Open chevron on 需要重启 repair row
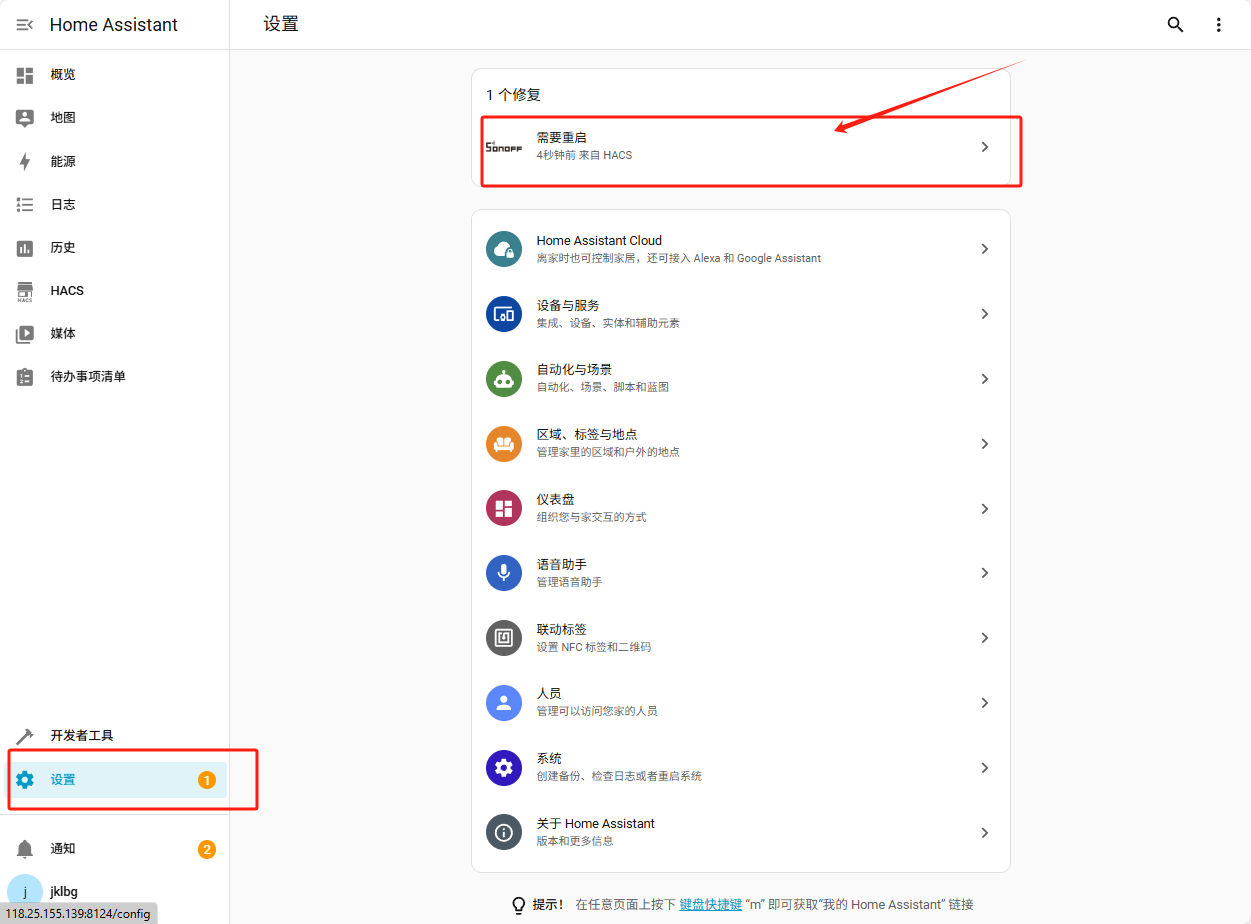 [x=985, y=147]
